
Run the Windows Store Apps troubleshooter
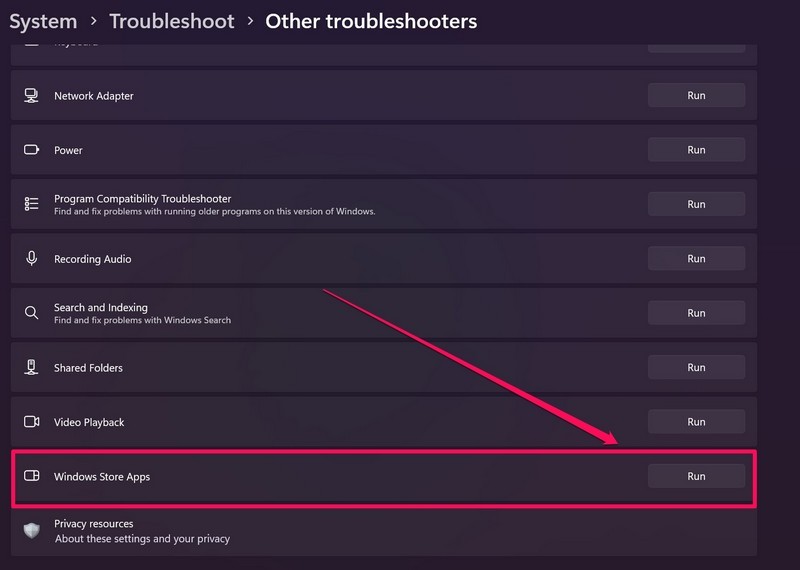click(696, 476)
